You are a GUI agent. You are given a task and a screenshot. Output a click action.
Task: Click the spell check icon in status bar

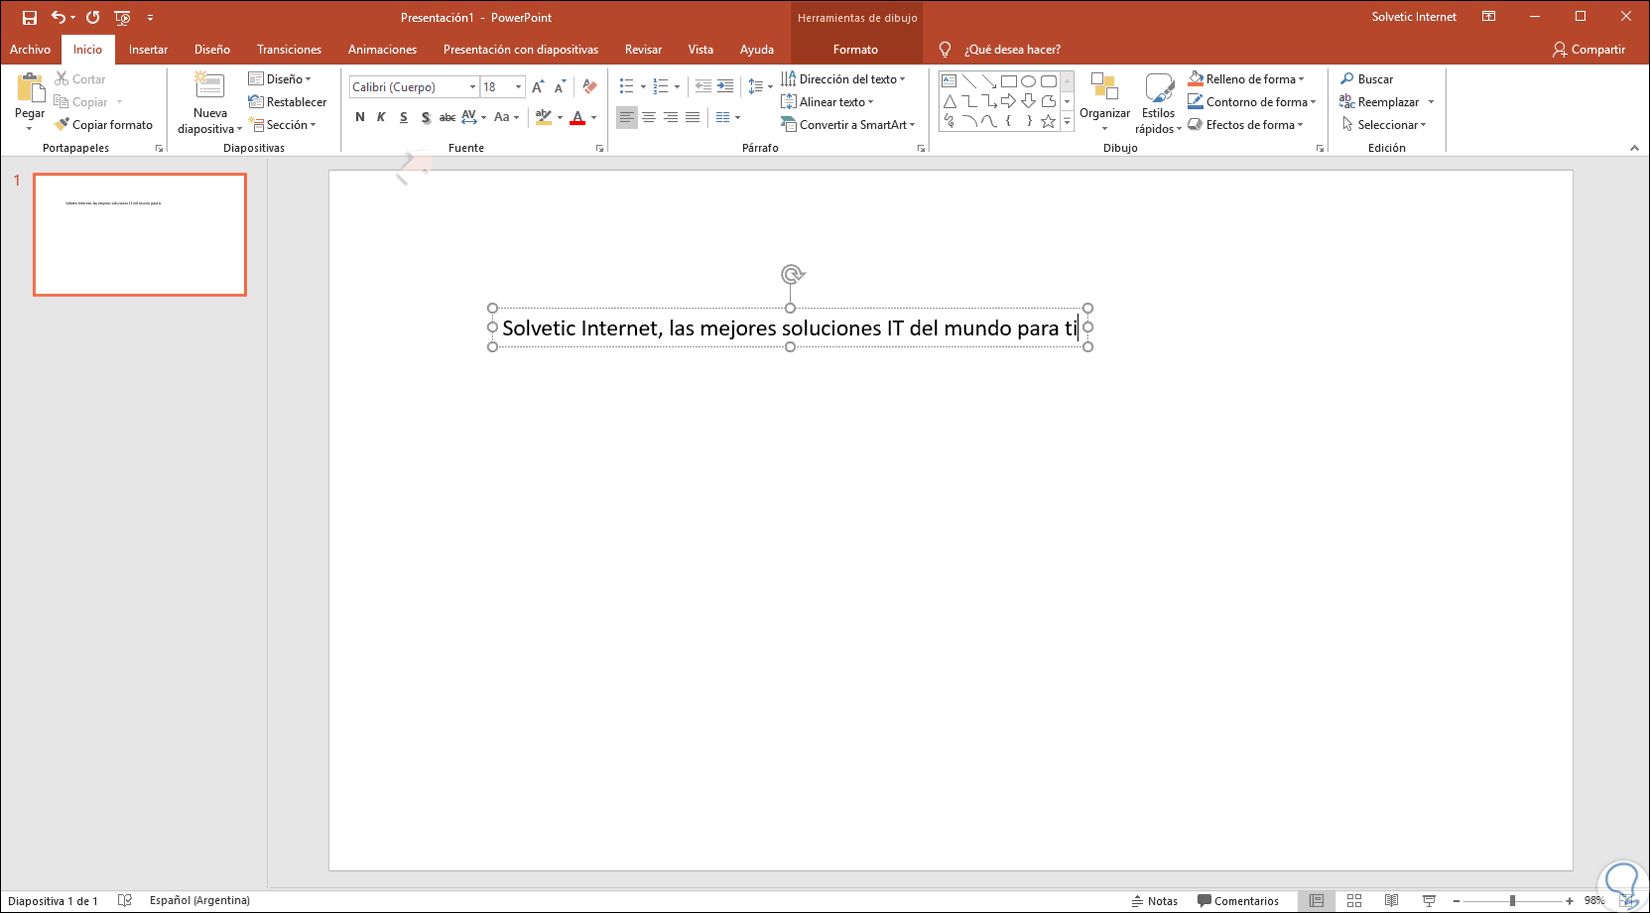pyautogui.click(x=125, y=901)
